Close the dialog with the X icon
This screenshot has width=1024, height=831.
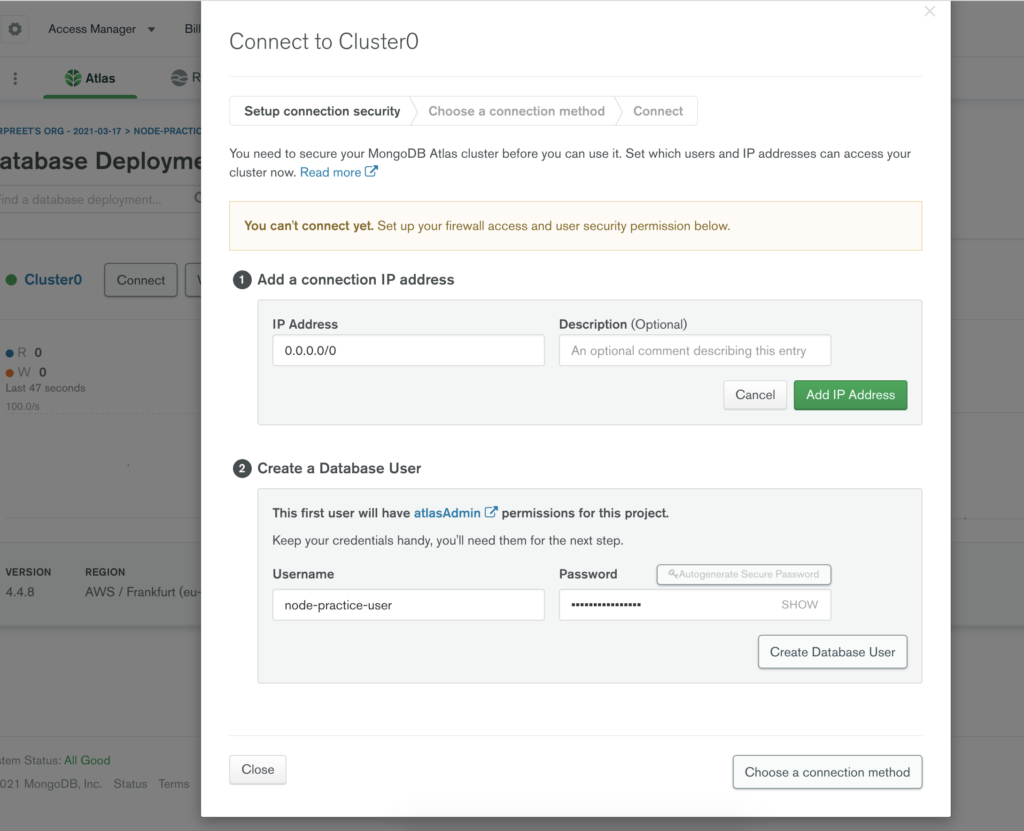tap(929, 11)
